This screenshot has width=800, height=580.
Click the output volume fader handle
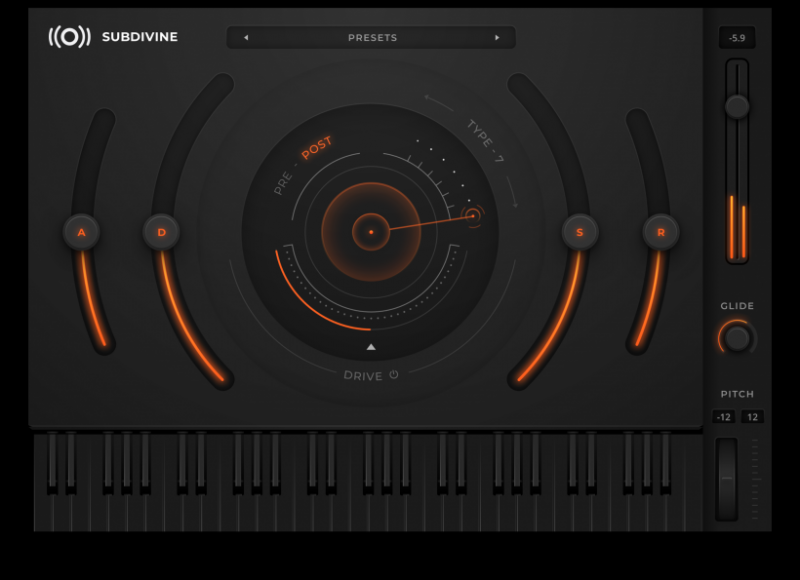pyautogui.click(x=737, y=107)
